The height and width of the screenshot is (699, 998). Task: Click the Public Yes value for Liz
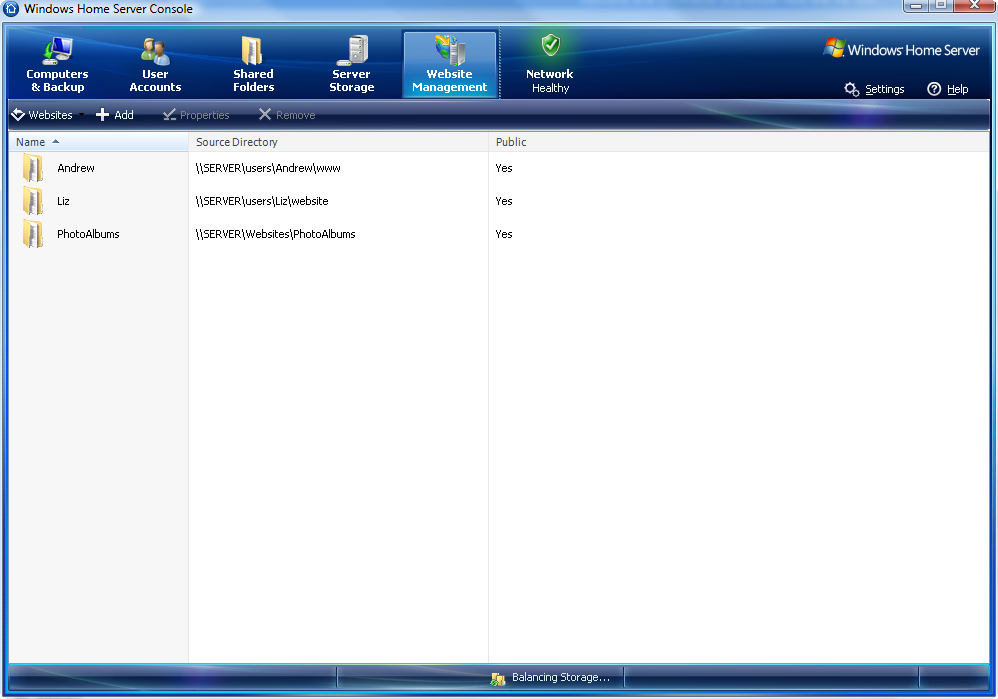pyautogui.click(x=503, y=201)
